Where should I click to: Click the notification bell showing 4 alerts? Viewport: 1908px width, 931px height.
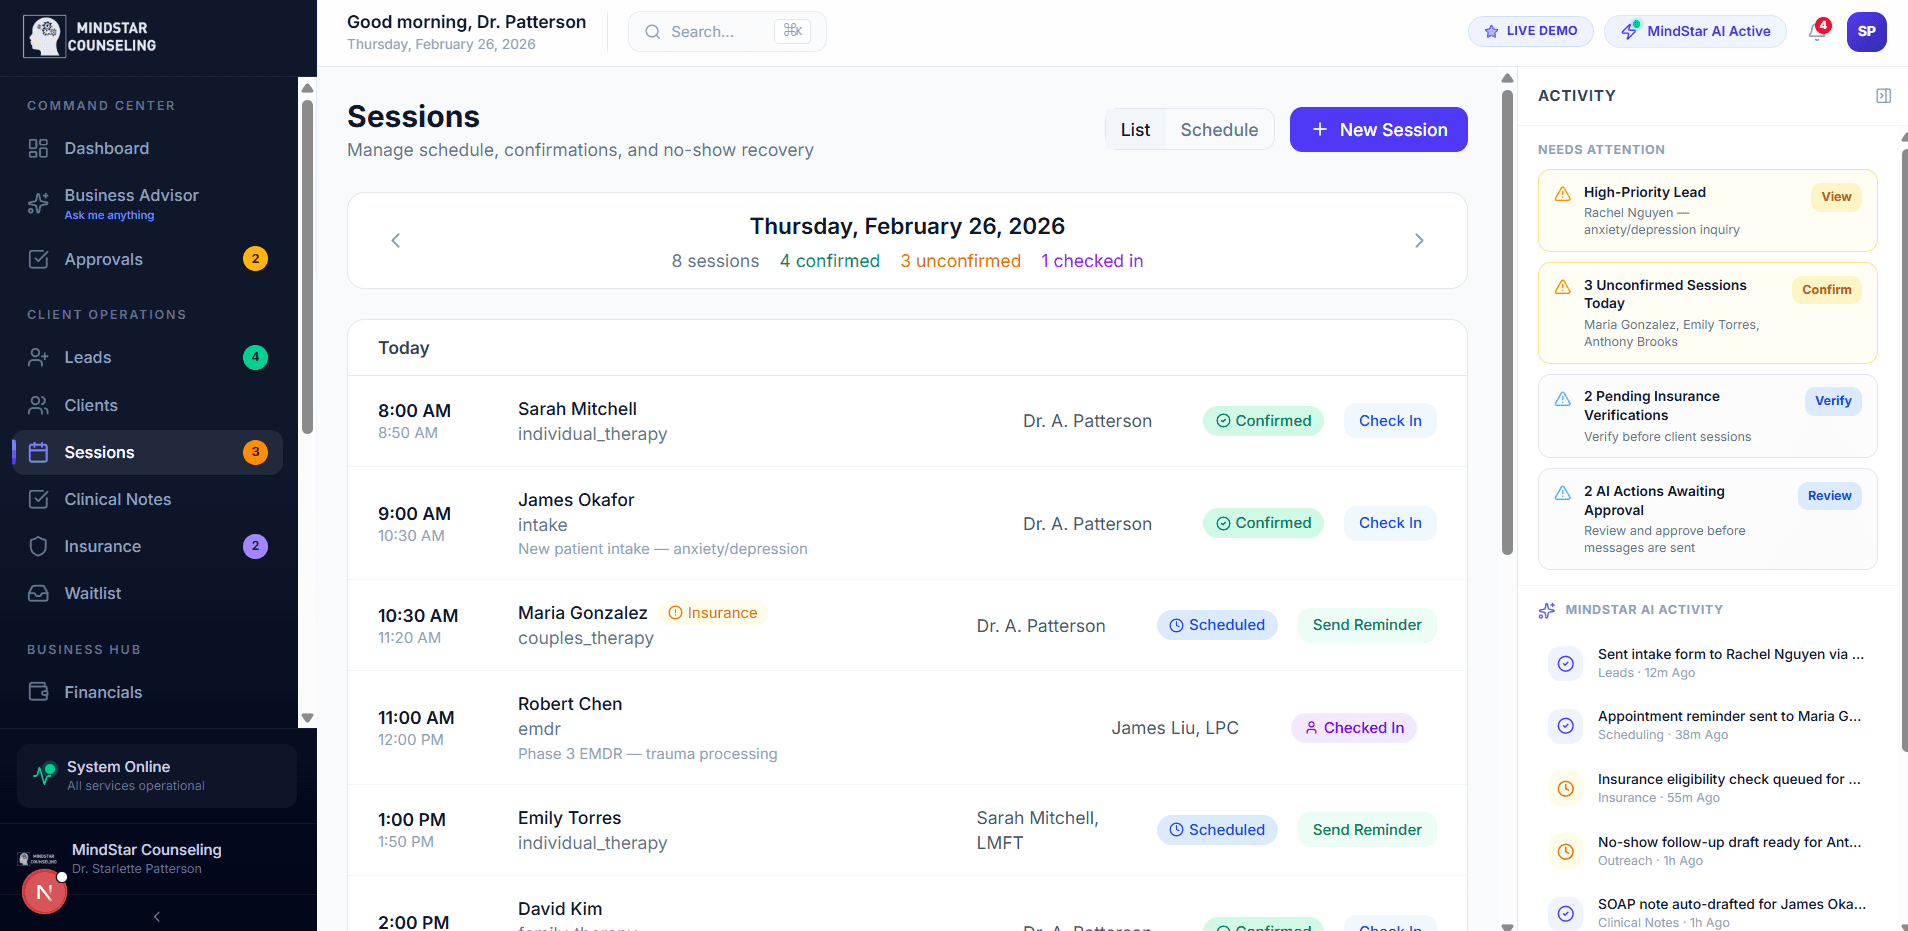(1816, 32)
